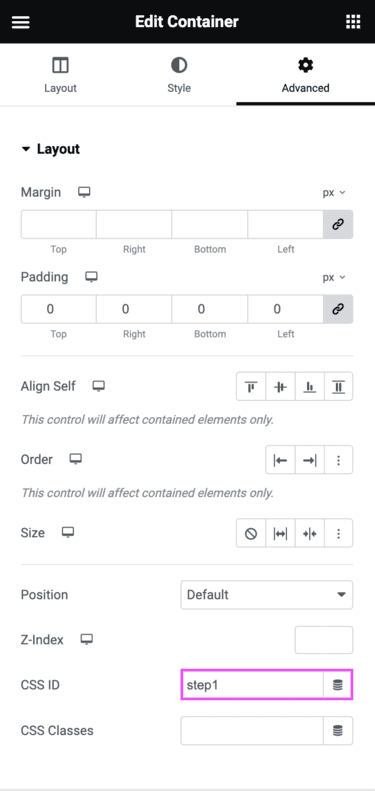The image size is (375, 791).
Task: Toggle linked values for Margin
Action: tap(338, 224)
